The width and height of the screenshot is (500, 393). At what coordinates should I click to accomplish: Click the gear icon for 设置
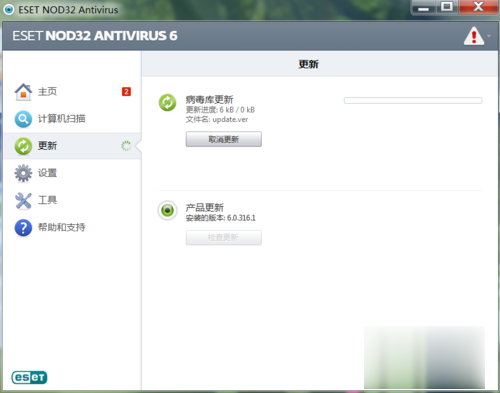[23, 173]
